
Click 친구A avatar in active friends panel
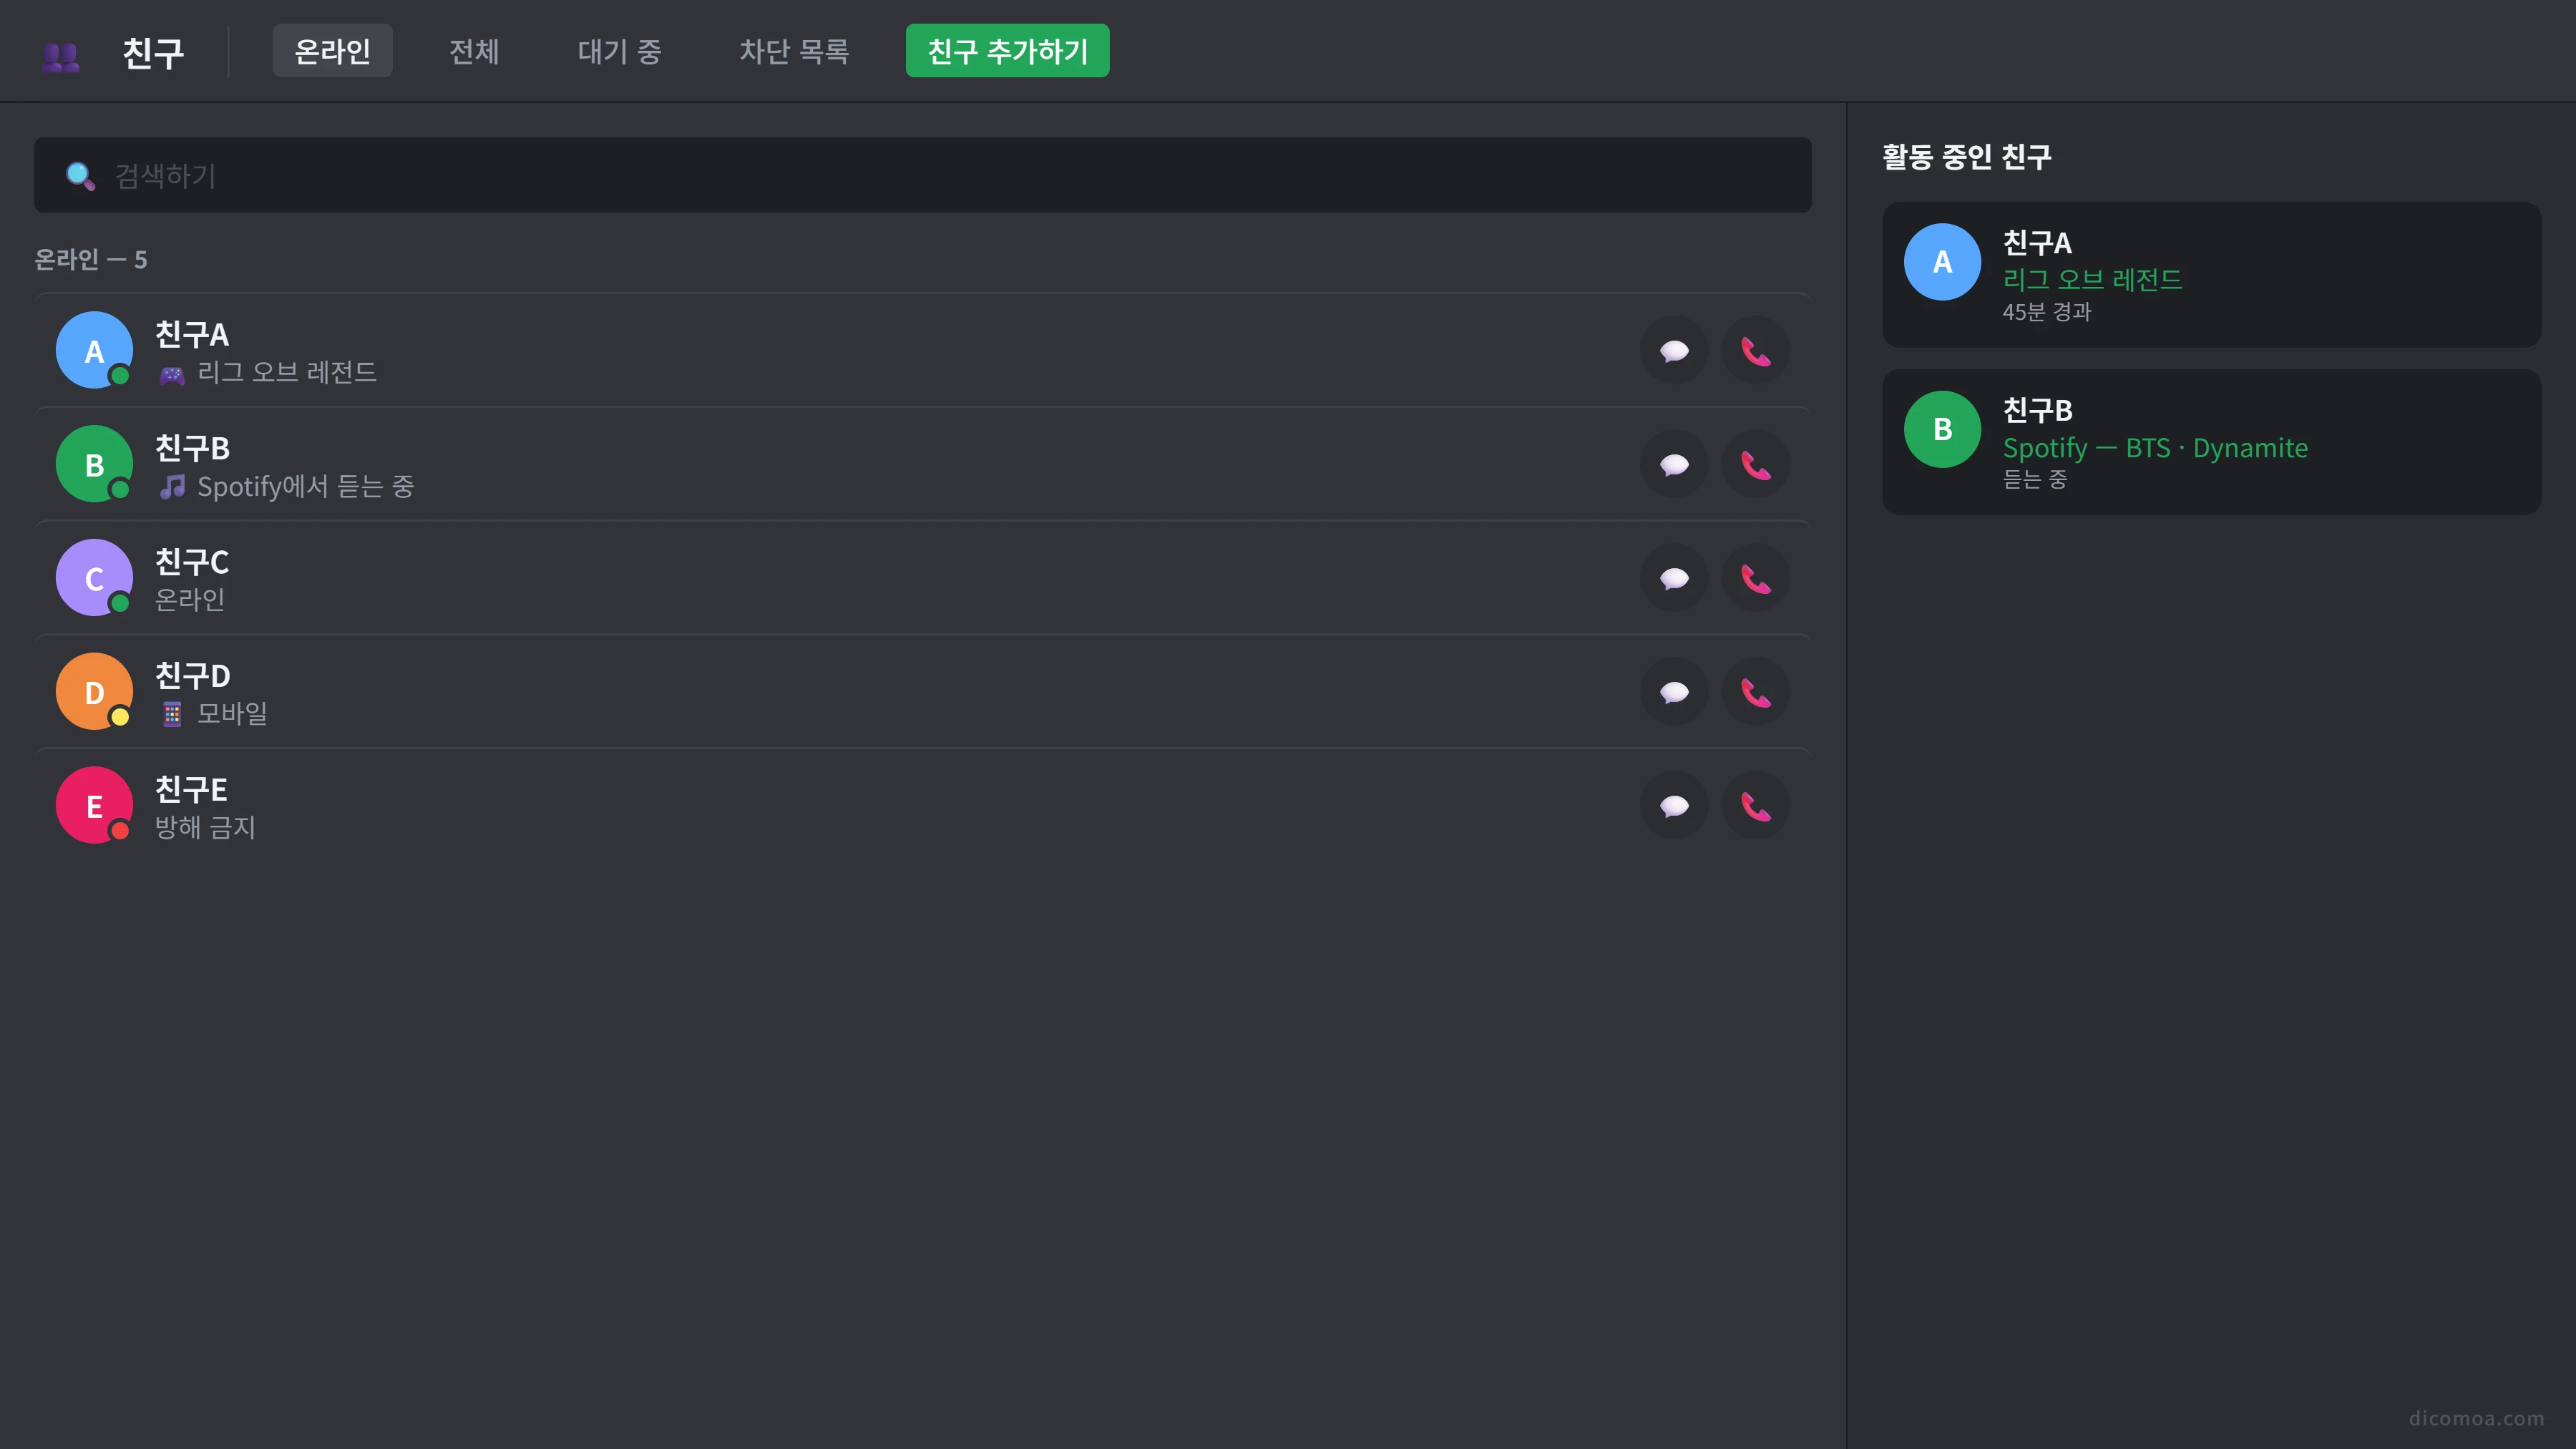[x=1942, y=262]
